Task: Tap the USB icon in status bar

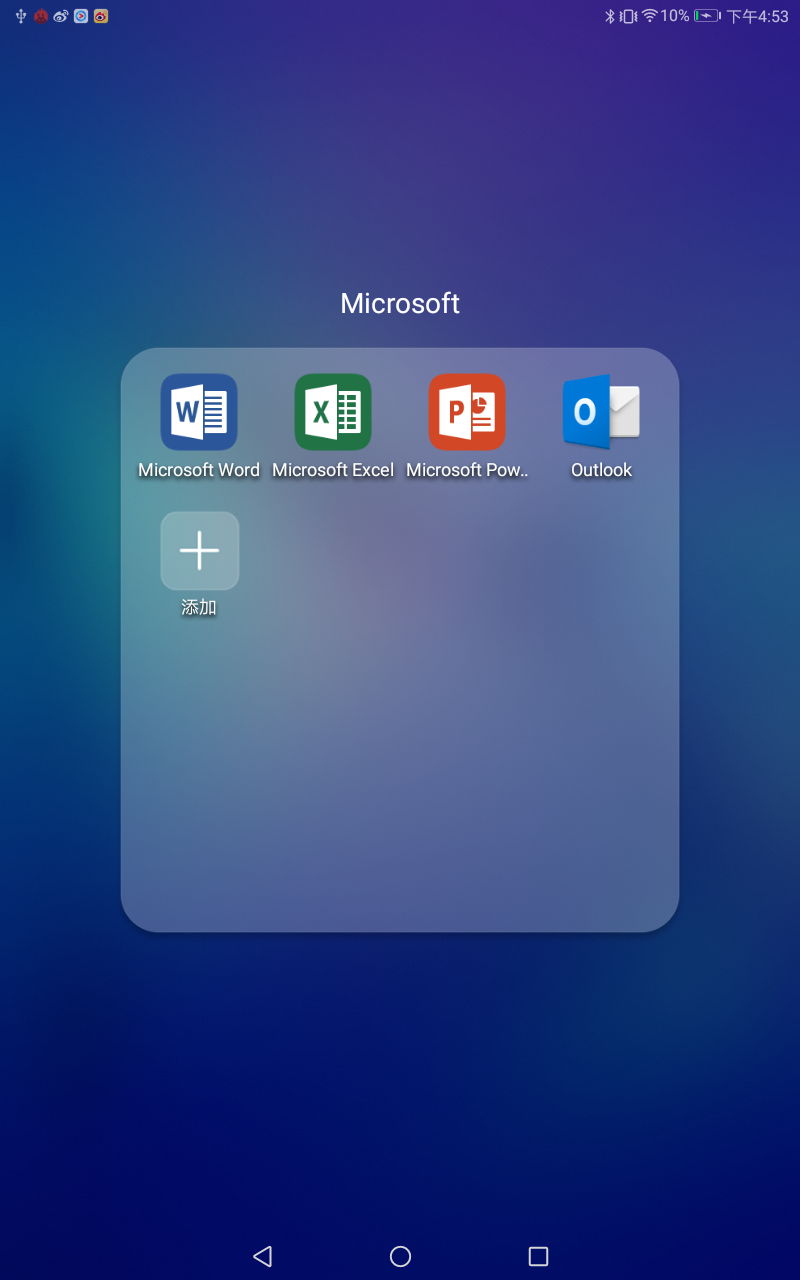Action: [21, 16]
